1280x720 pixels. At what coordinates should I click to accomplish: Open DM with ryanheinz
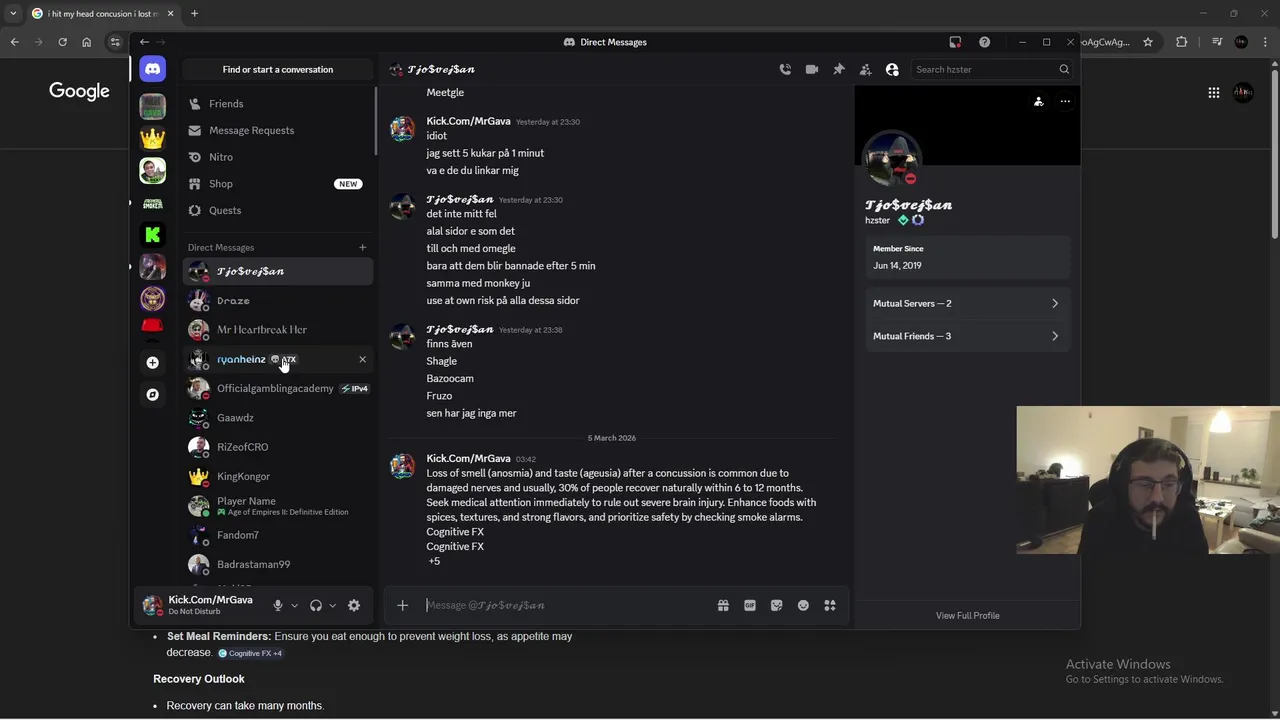pyautogui.click(x=278, y=359)
